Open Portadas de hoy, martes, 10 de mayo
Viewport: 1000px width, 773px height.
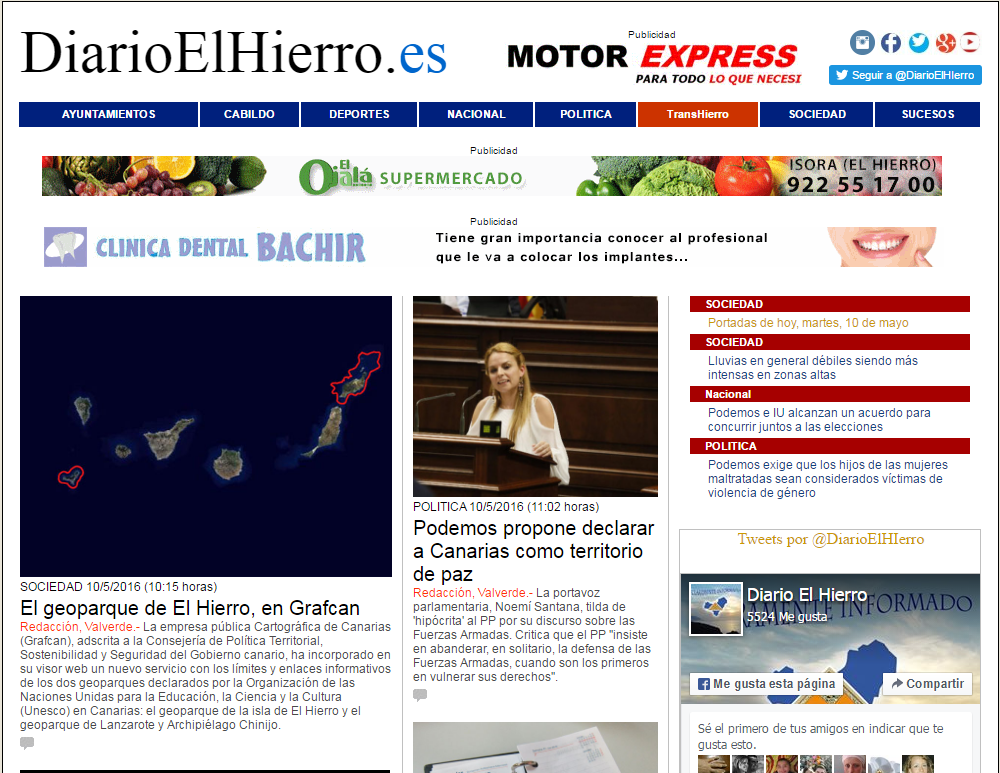pyautogui.click(x=808, y=323)
